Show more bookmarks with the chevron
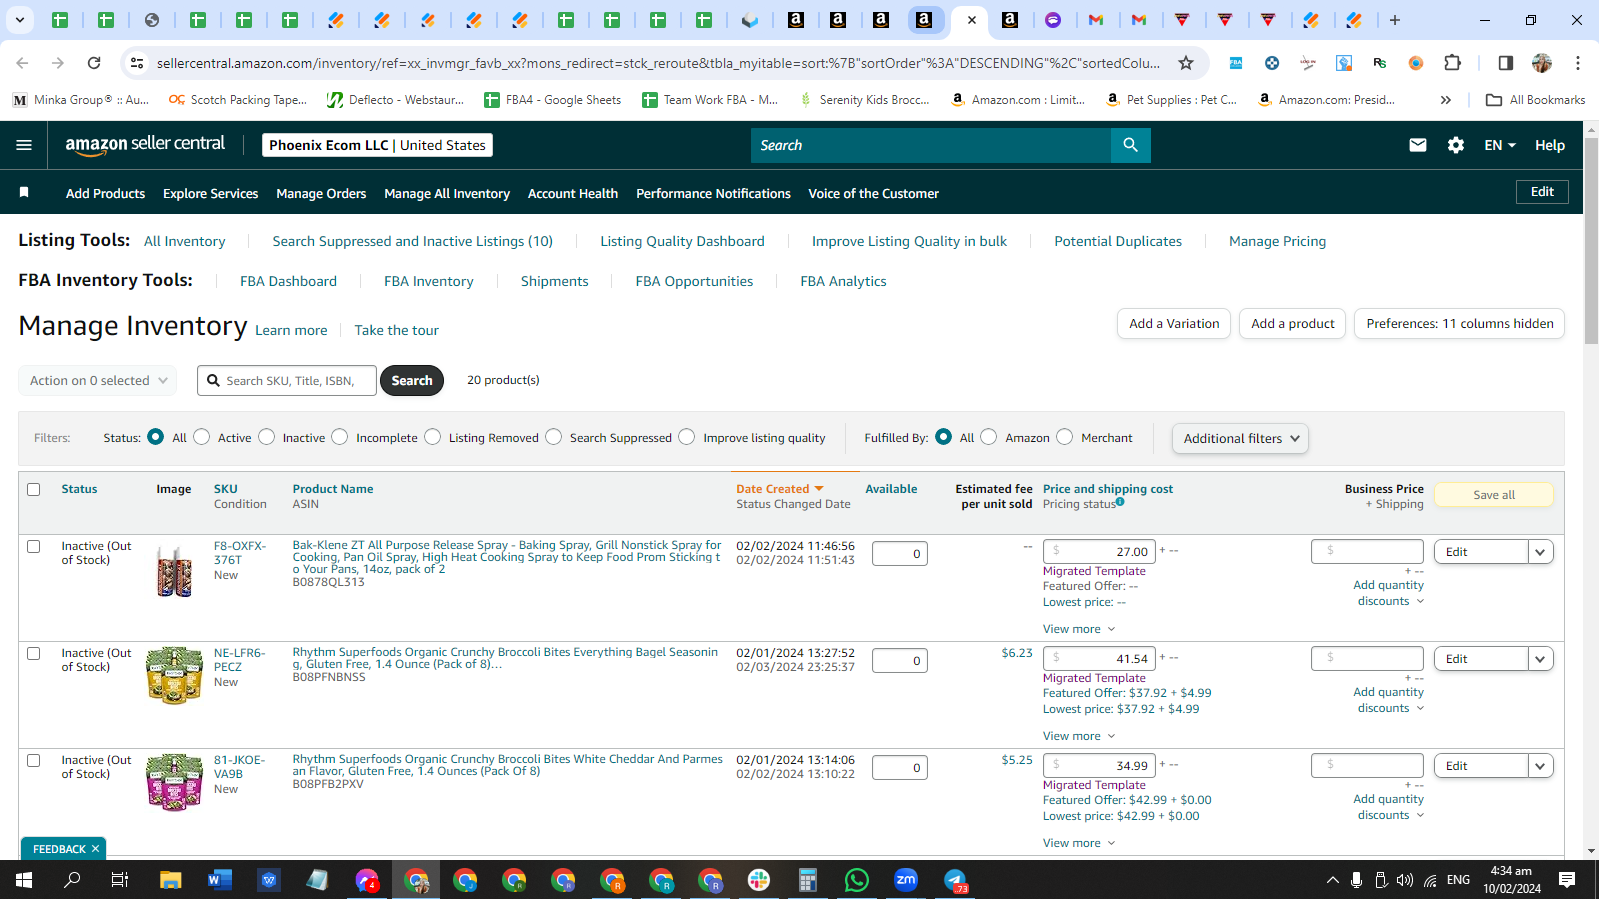The width and height of the screenshot is (1599, 899). (x=1446, y=100)
